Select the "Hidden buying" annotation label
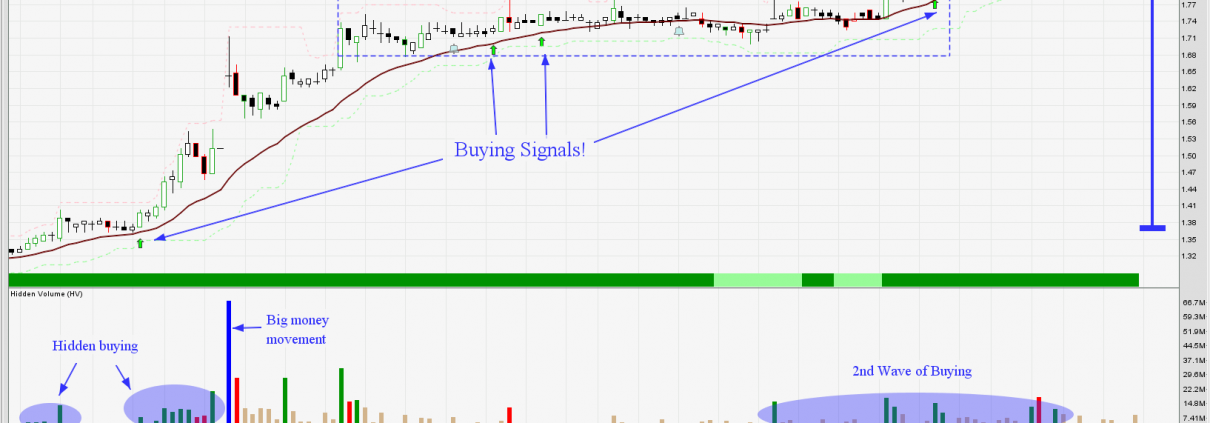The height and width of the screenshot is (423, 1210). coord(95,346)
